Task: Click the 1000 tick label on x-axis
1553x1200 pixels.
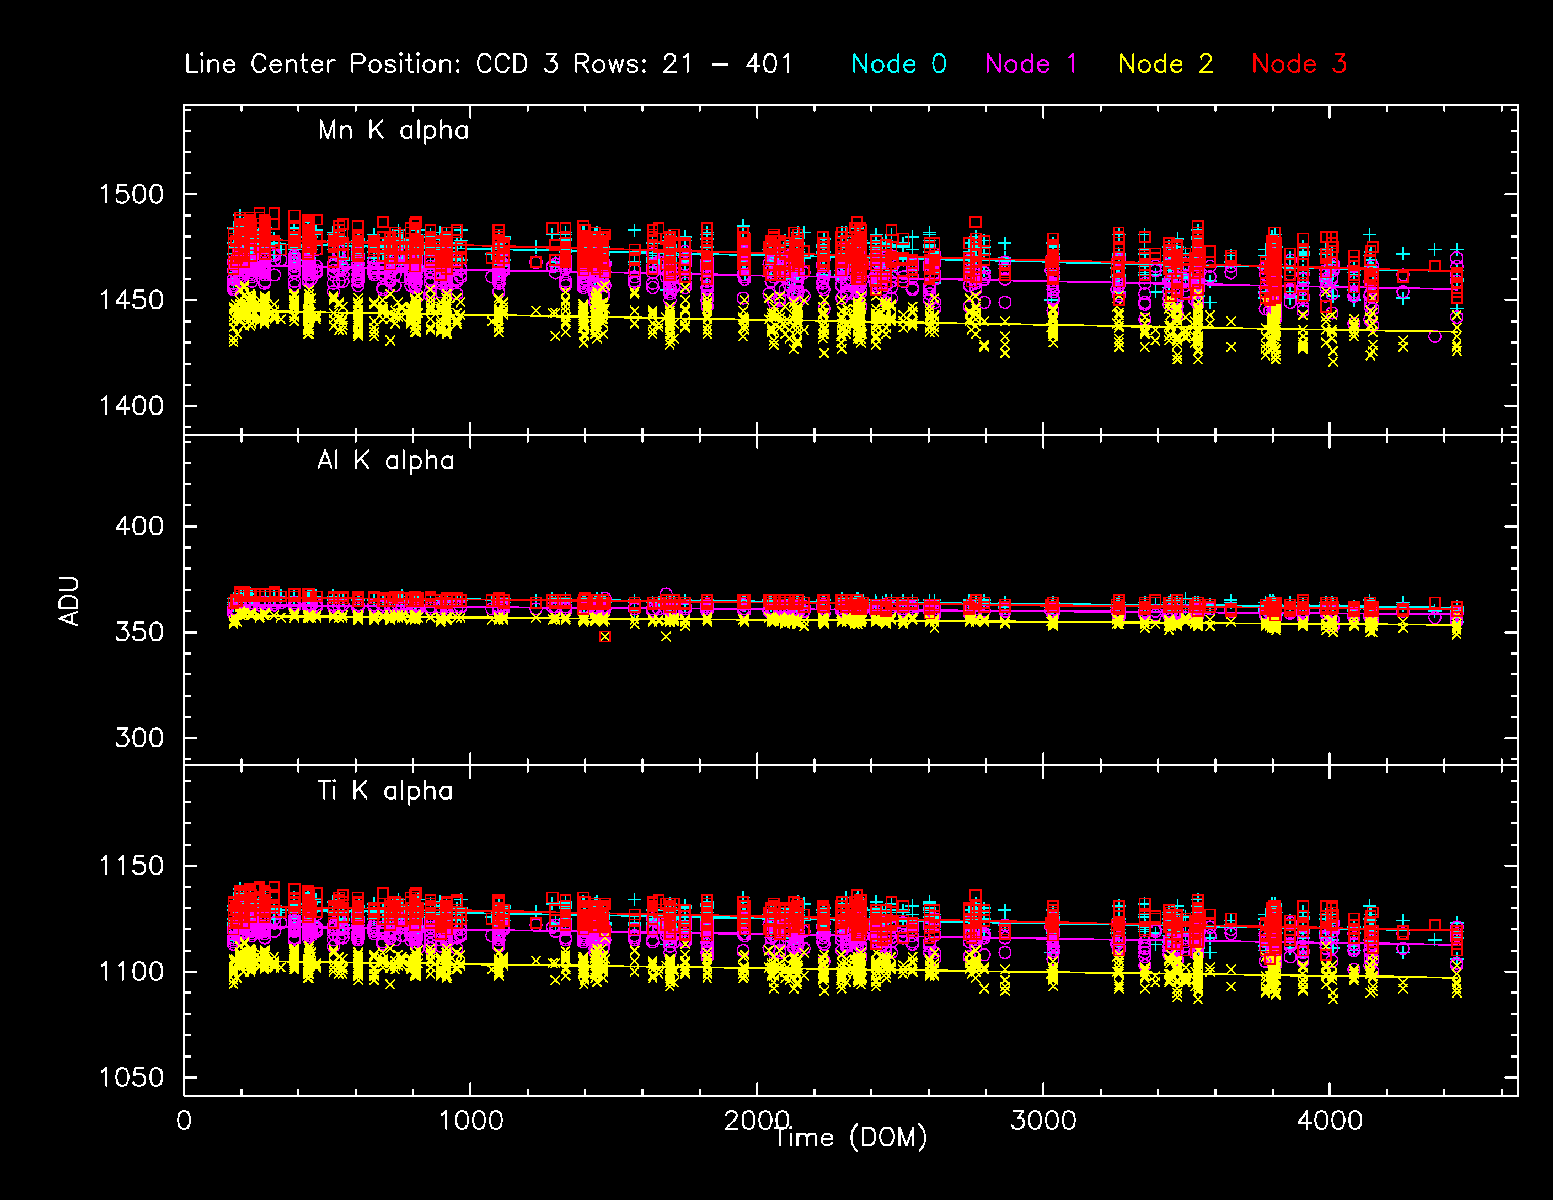Action: tap(470, 1120)
